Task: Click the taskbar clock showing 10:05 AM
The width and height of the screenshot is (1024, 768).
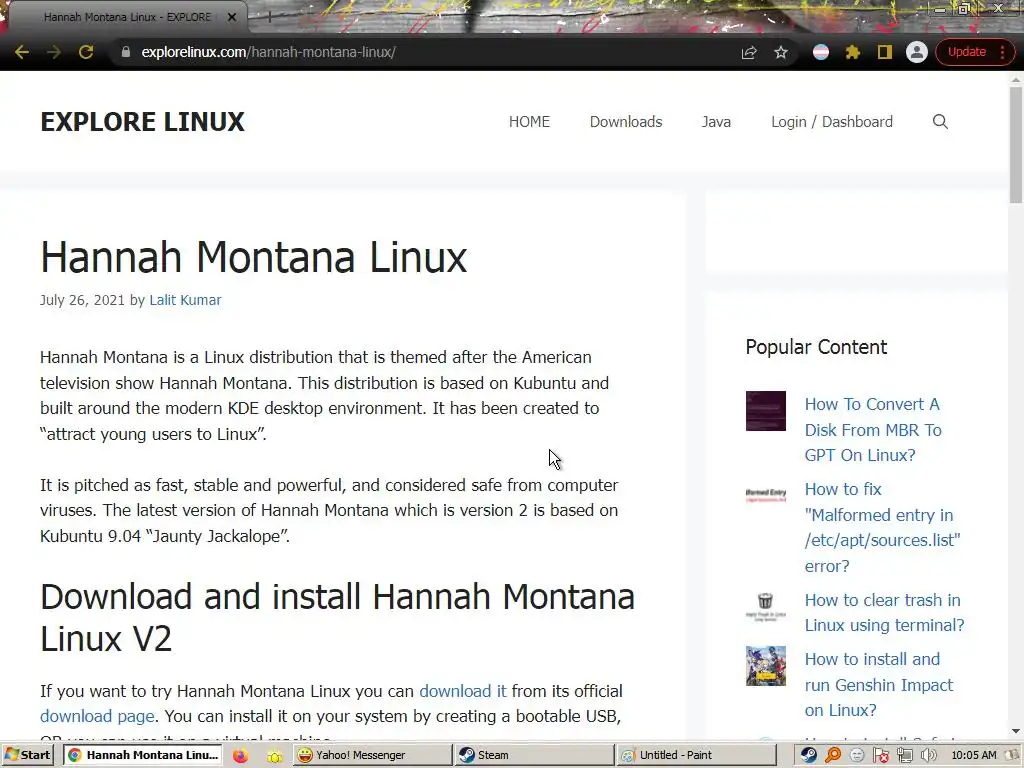Action: click(x=974, y=756)
